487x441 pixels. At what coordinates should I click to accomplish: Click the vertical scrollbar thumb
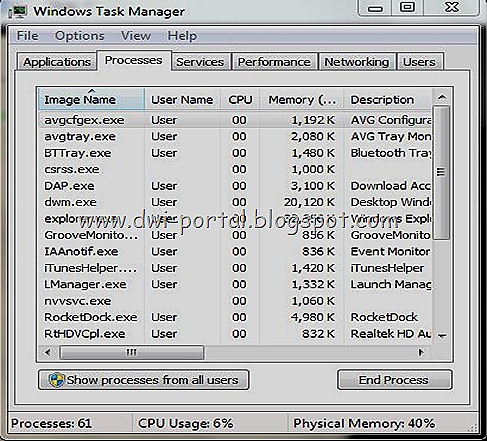click(441, 172)
